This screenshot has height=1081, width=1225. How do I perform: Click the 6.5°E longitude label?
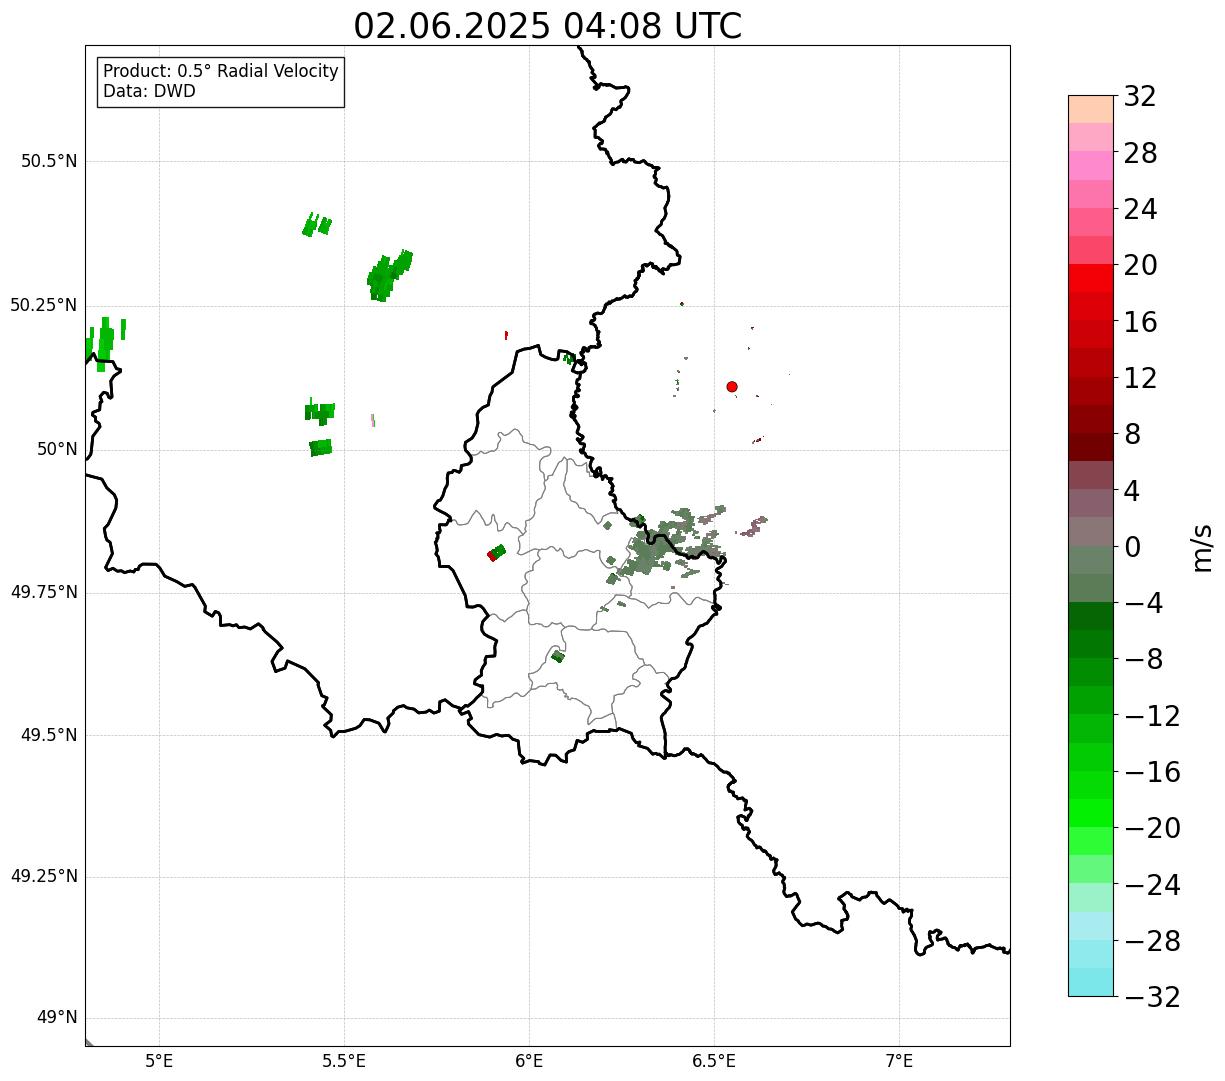point(714,1062)
